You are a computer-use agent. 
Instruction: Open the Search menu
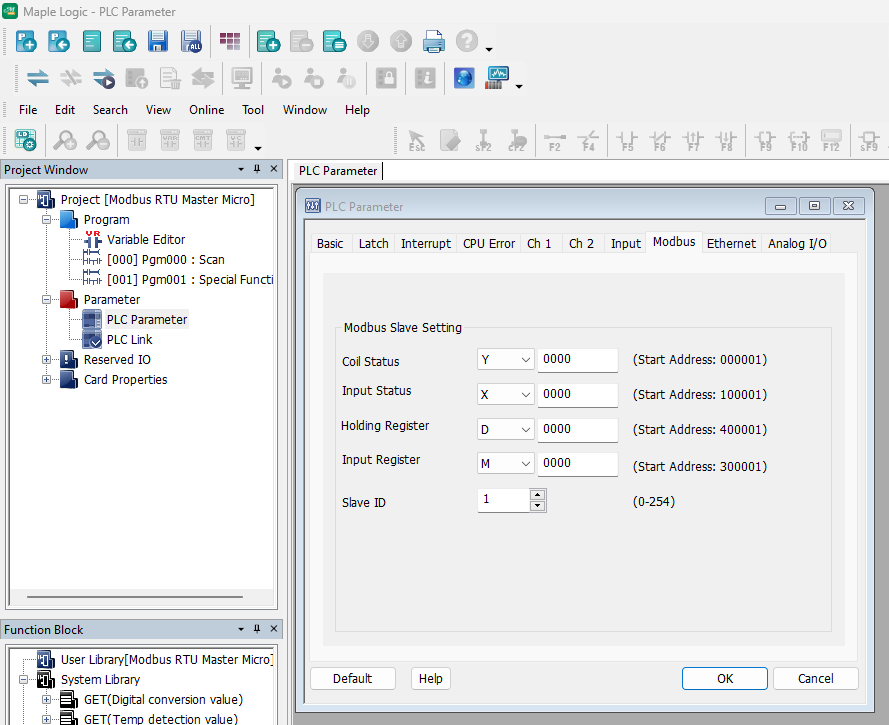tap(110, 110)
